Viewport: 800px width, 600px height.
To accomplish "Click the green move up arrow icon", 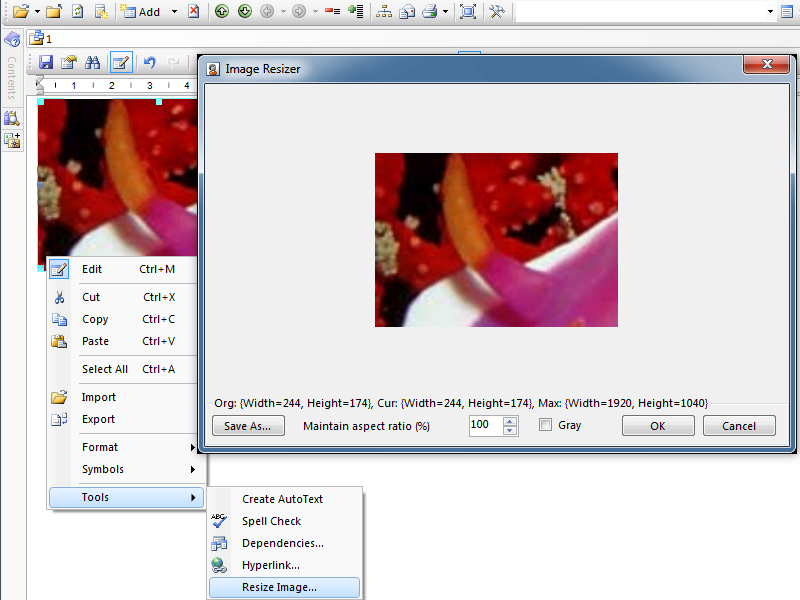I will pyautogui.click(x=221, y=11).
